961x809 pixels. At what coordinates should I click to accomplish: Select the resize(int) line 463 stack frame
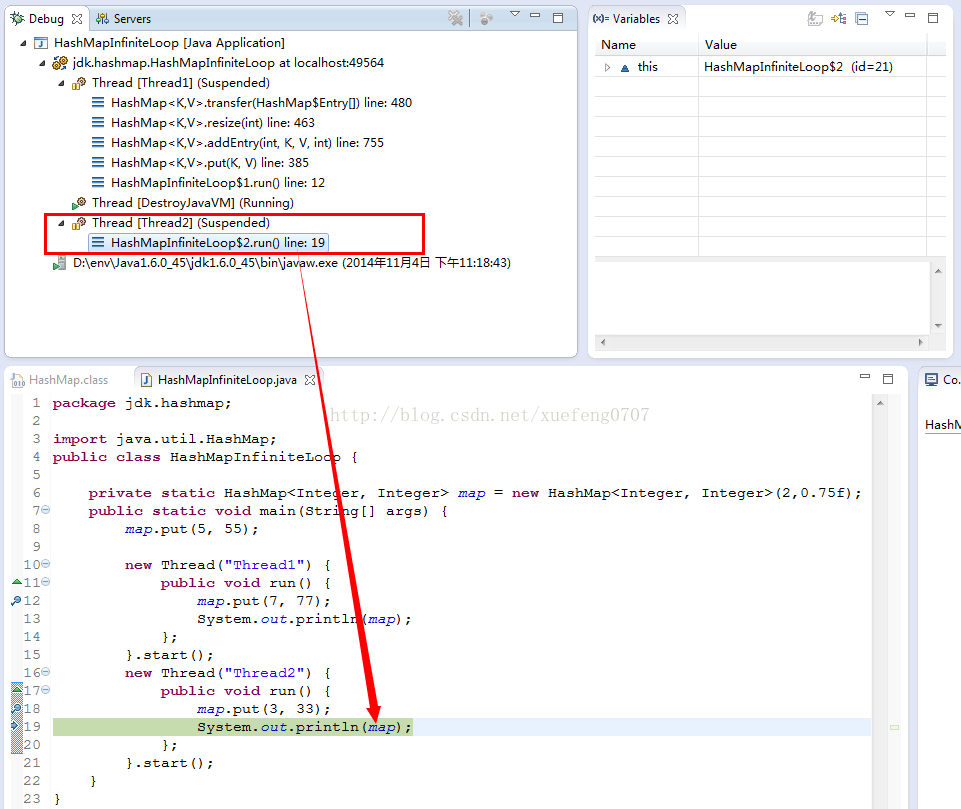coord(213,123)
